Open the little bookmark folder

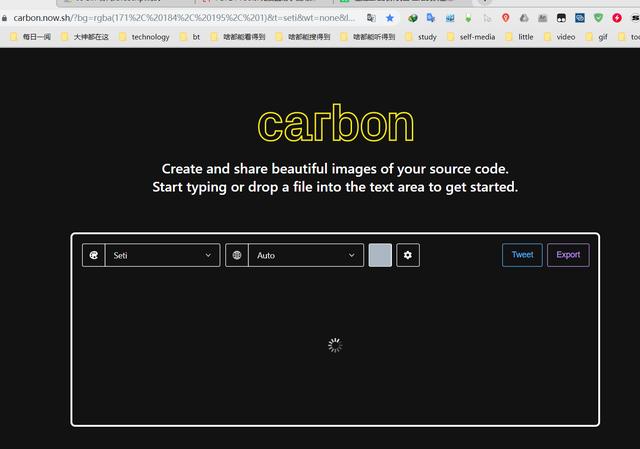pos(520,37)
